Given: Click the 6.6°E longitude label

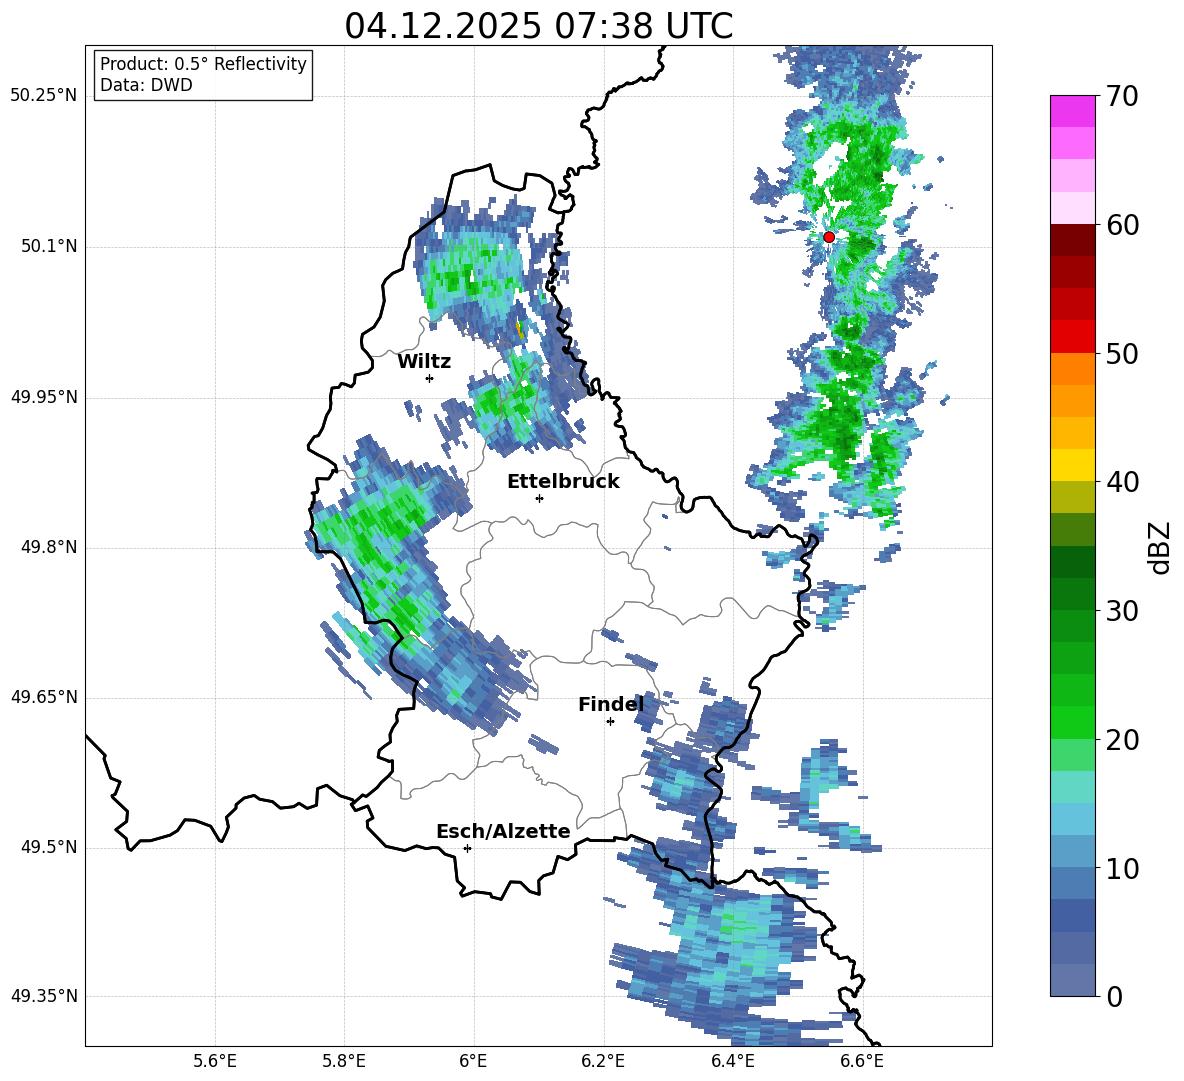Looking at the screenshot, I should click(862, 1061).
